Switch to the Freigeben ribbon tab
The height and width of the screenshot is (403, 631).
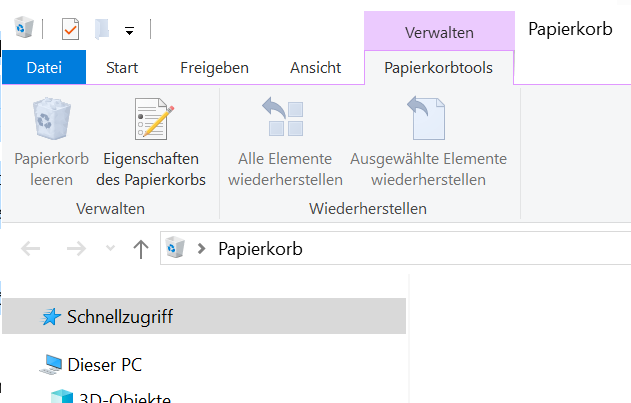[x=214, y=68]
